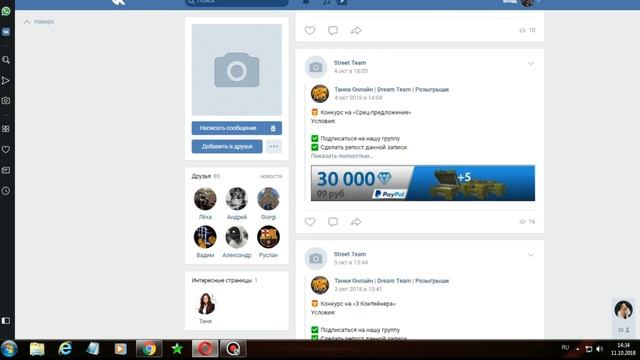640x360 pixels.
Task: Click the VK logo in the header
Action: click(118, 2)
